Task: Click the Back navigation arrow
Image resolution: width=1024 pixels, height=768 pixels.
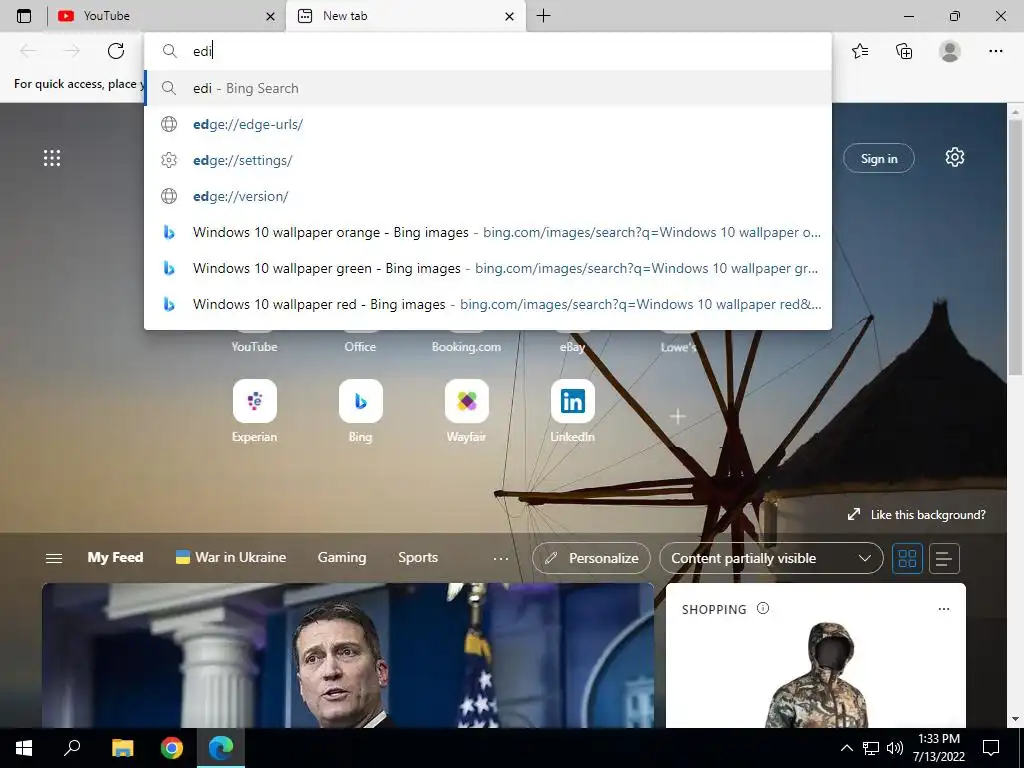Action: click(x=28, y=51)
